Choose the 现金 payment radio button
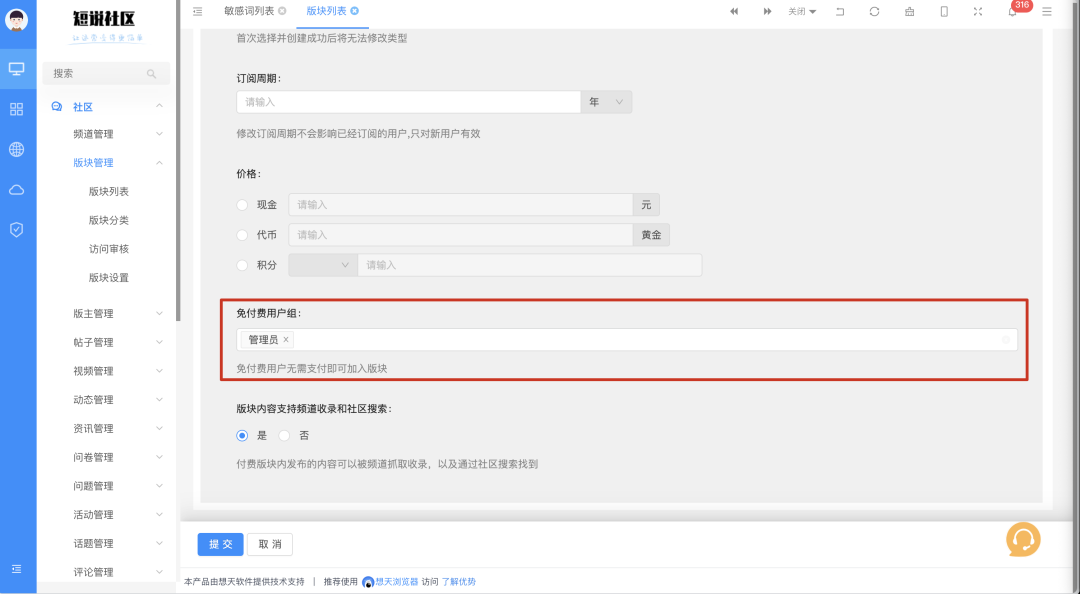 click(240, 204)
